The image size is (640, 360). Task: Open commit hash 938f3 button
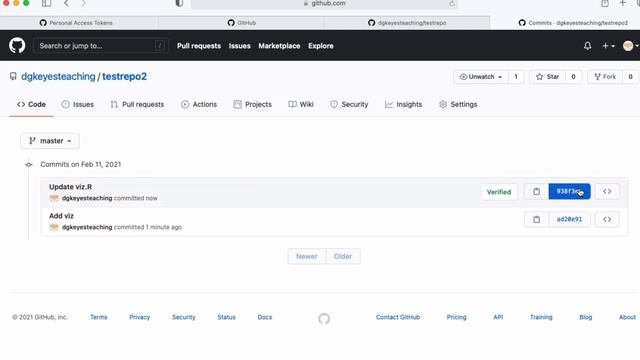[x=569, y=191]
